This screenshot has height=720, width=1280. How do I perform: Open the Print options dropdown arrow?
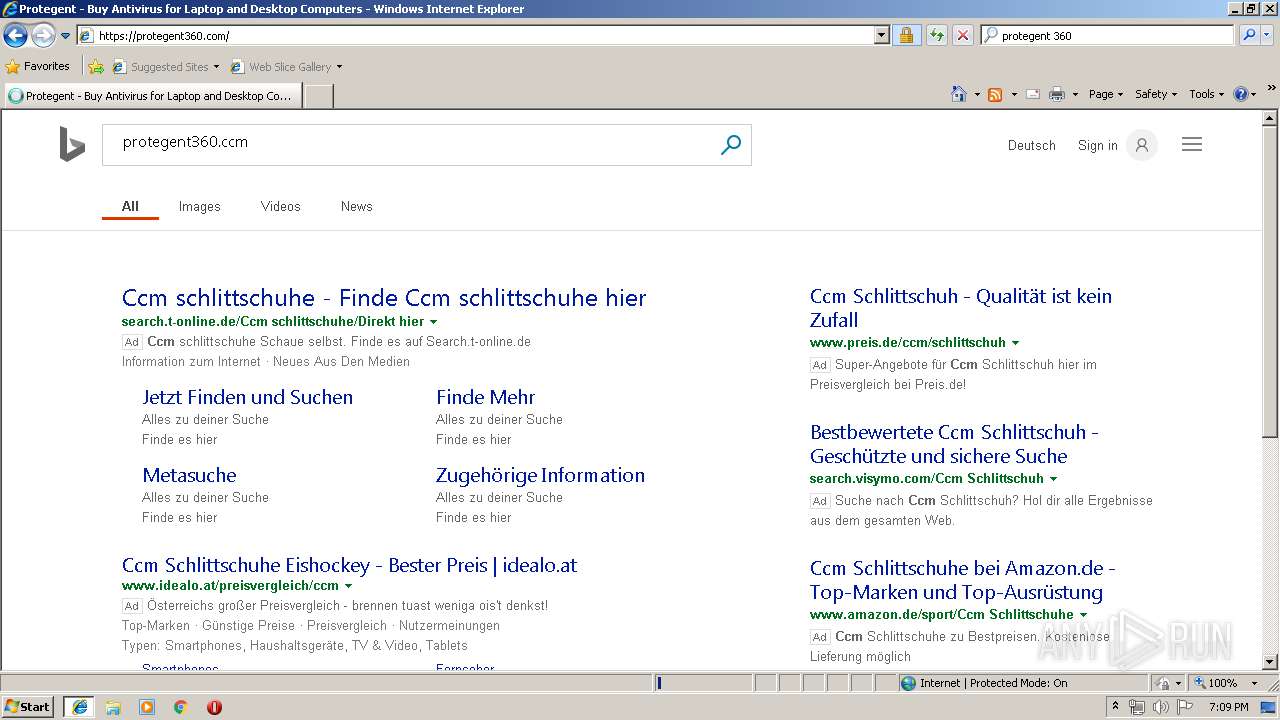[x=1075, y=94]
